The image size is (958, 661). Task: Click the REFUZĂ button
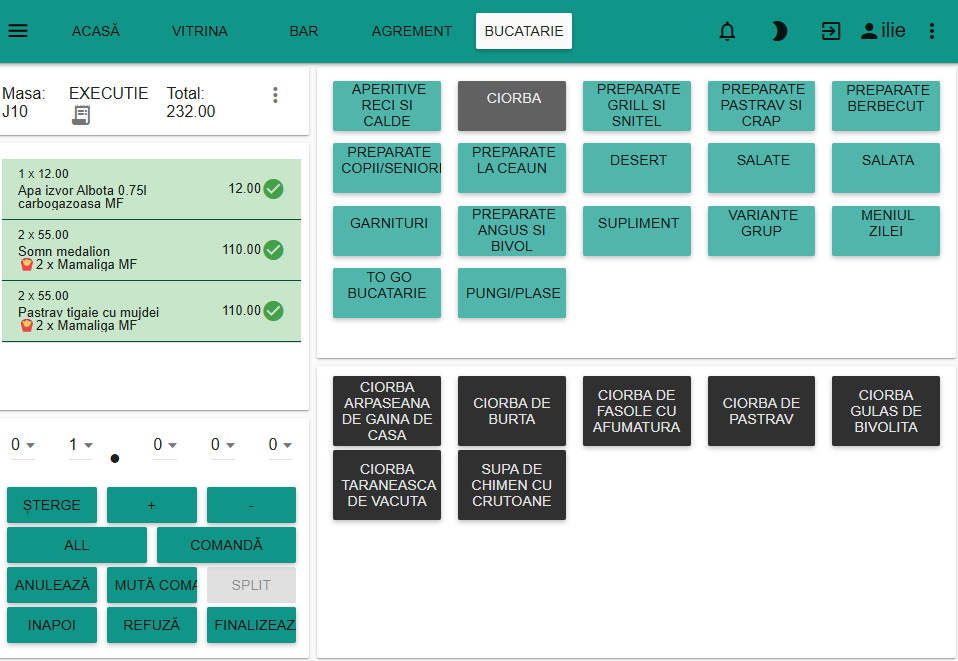coord(152,625)
